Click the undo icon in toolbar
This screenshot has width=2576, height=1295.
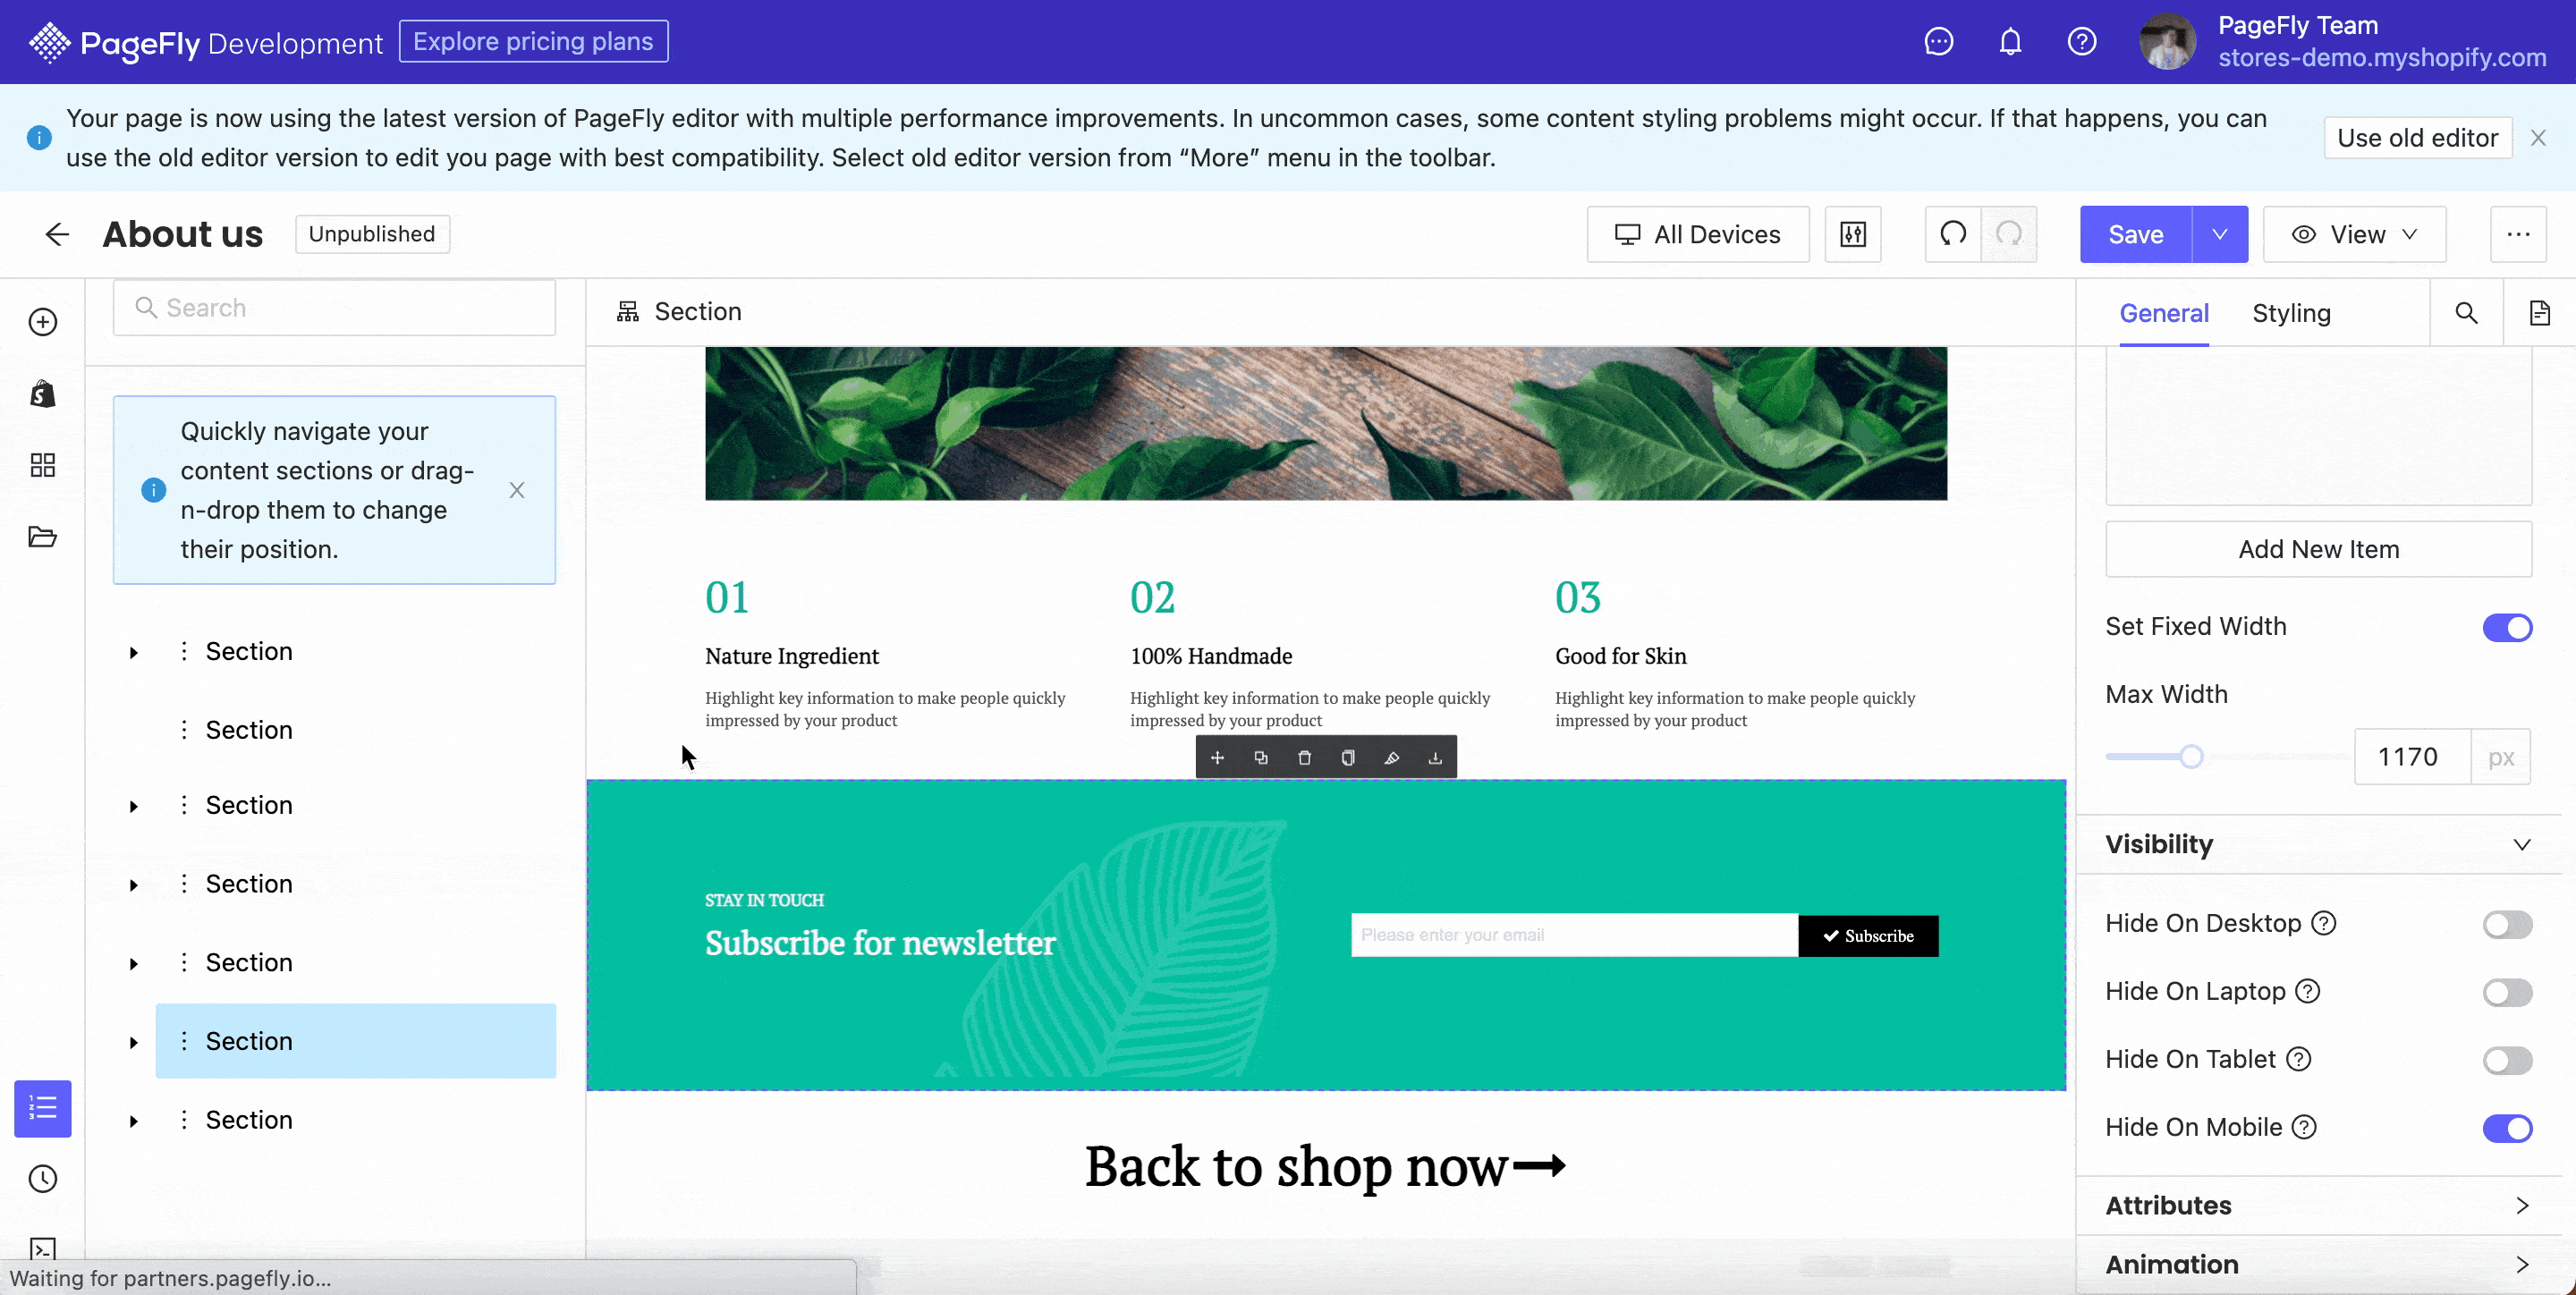(x=1953, y=233)
